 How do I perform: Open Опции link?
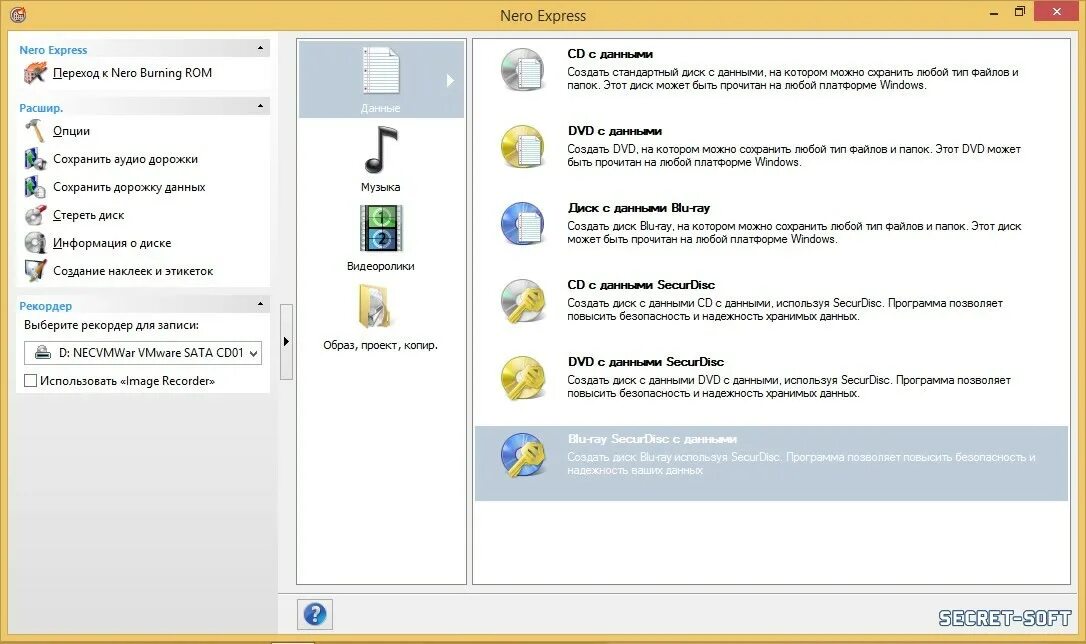tap(71, 131)
